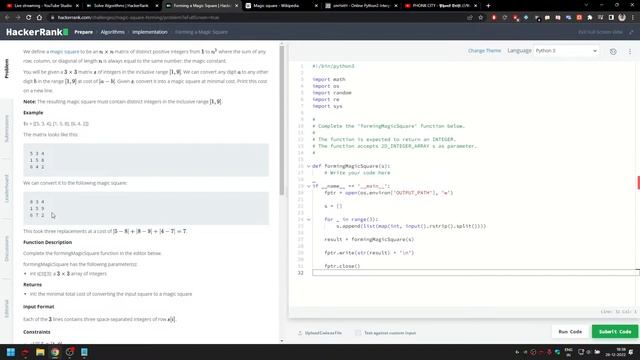Click the Submit Code button
This screenshot has height=360, width=640.
[615, 332]
